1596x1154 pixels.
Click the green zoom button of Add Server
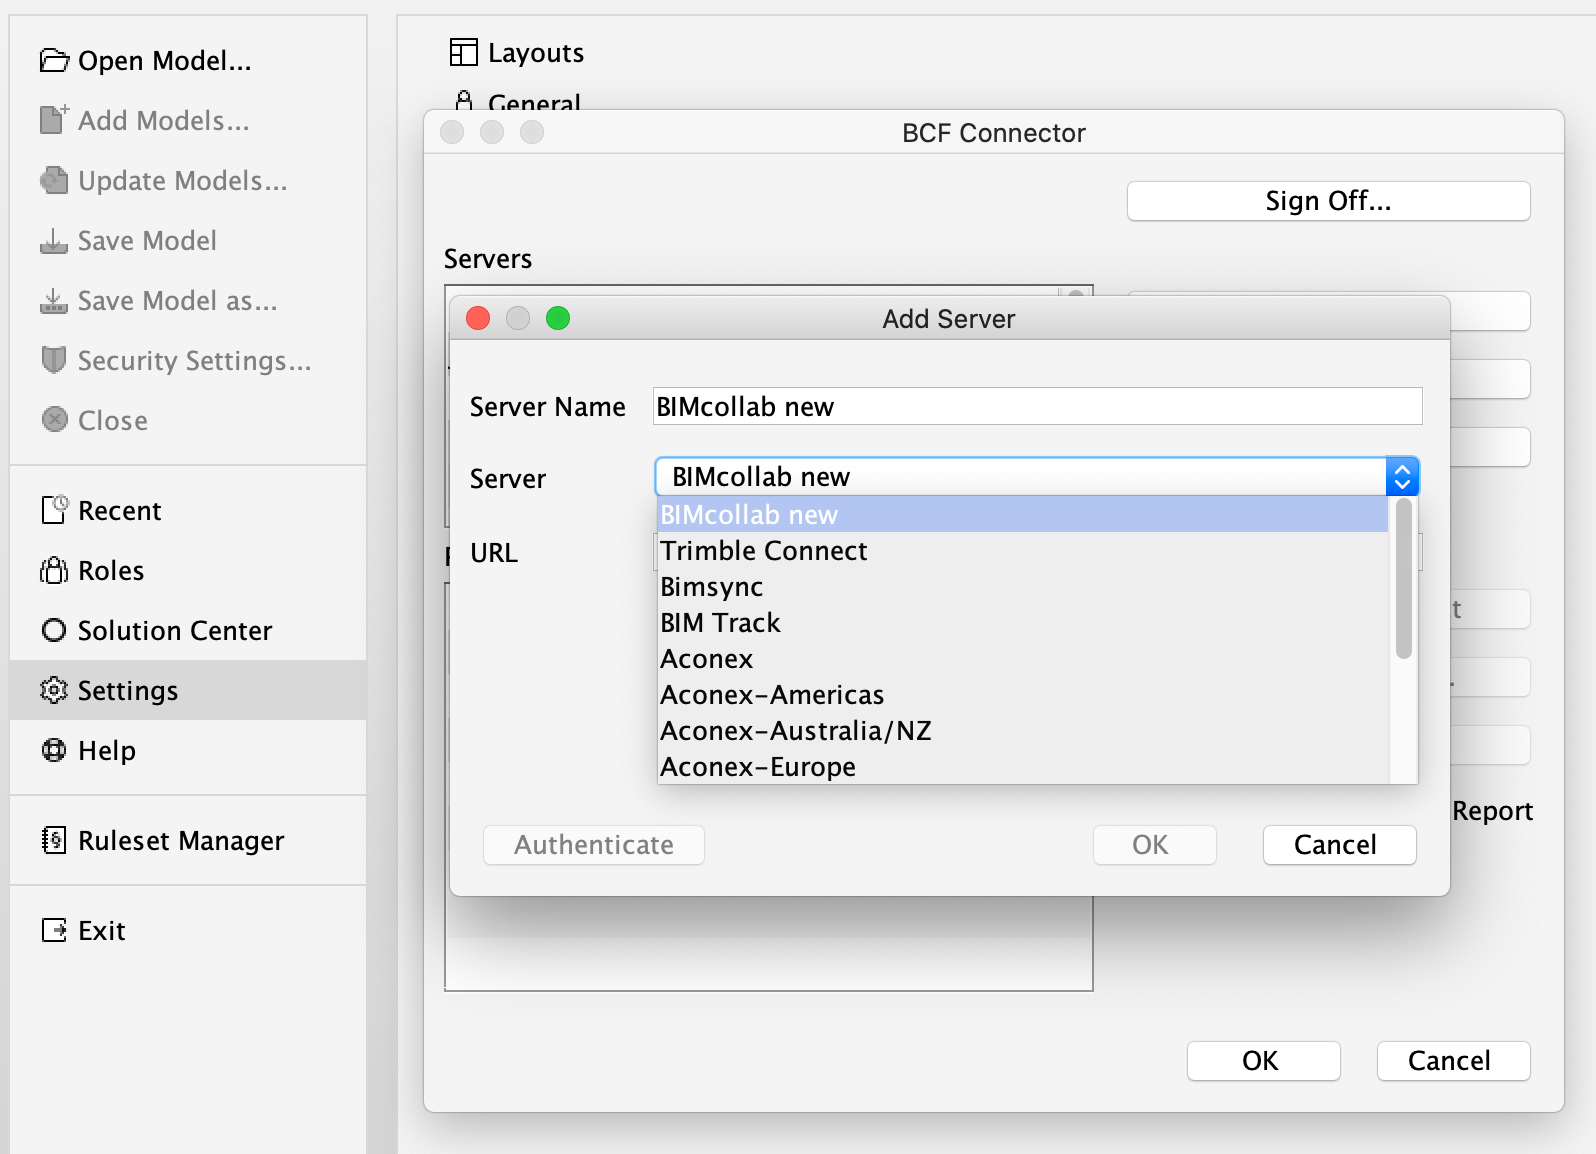[558, 318]
